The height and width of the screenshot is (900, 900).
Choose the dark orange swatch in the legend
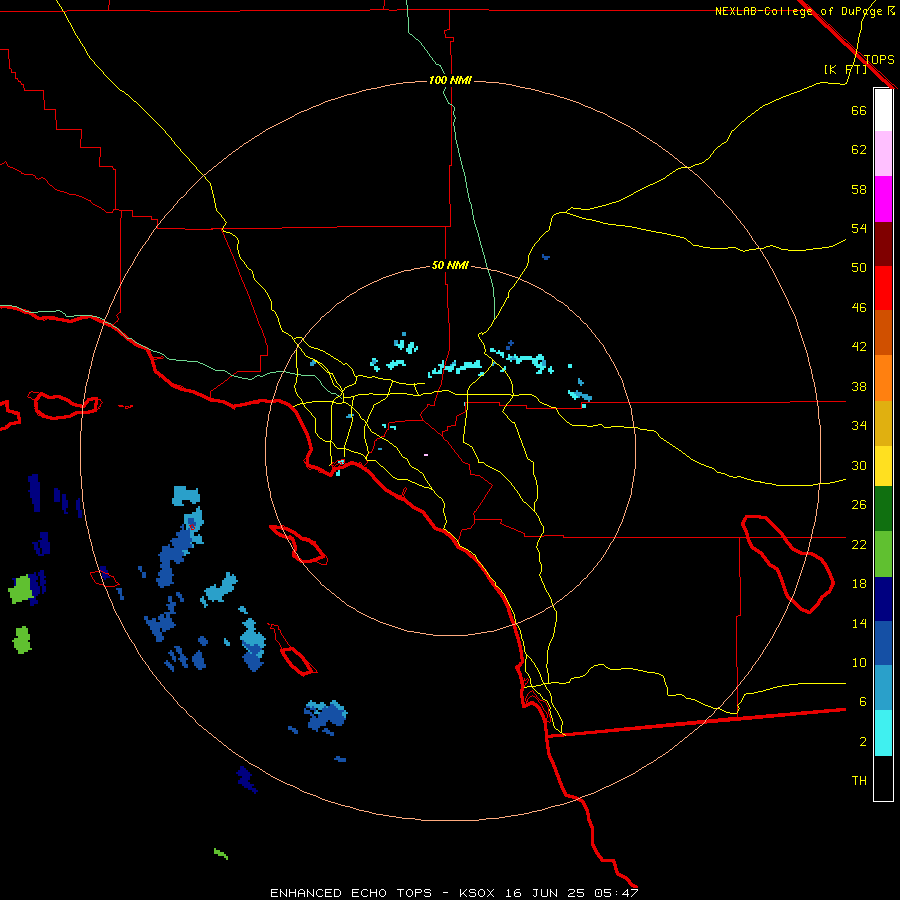tap(883, 333)
